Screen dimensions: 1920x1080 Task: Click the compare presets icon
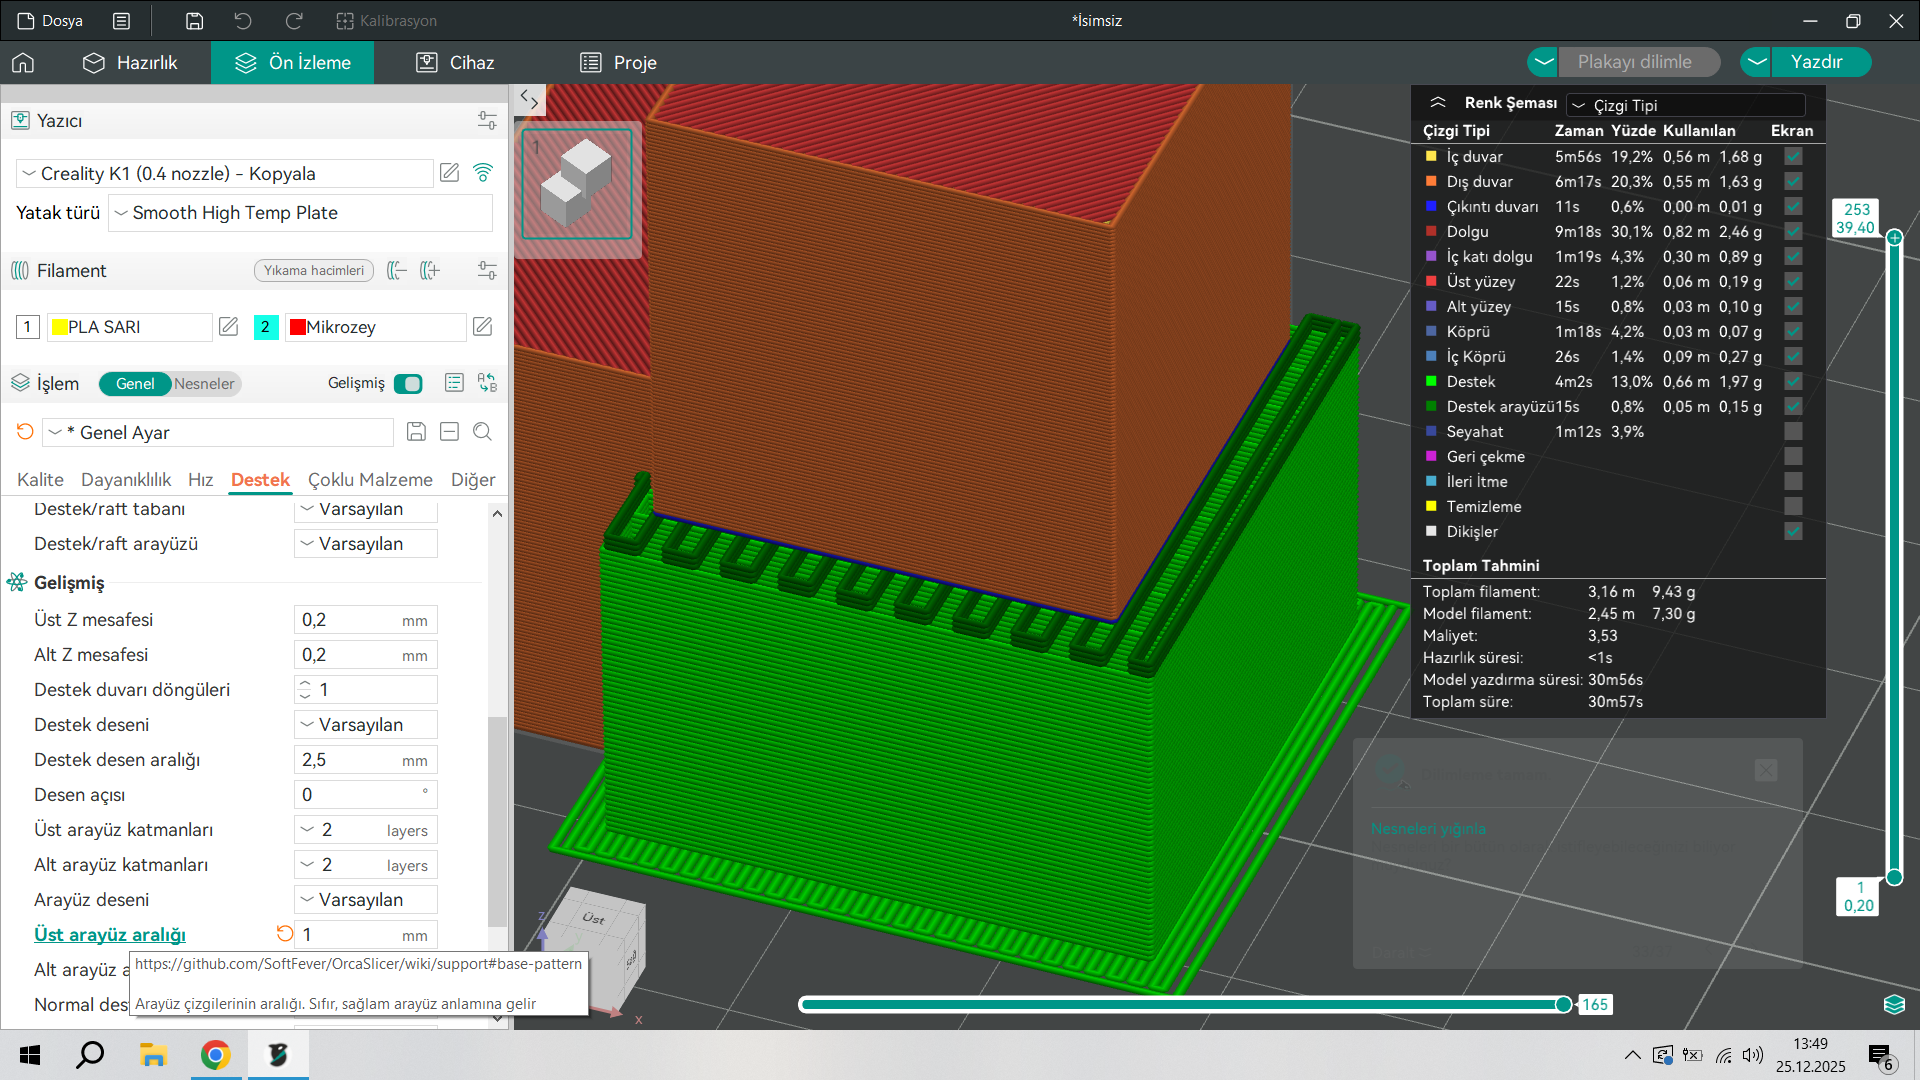click(x=487, y=383)
